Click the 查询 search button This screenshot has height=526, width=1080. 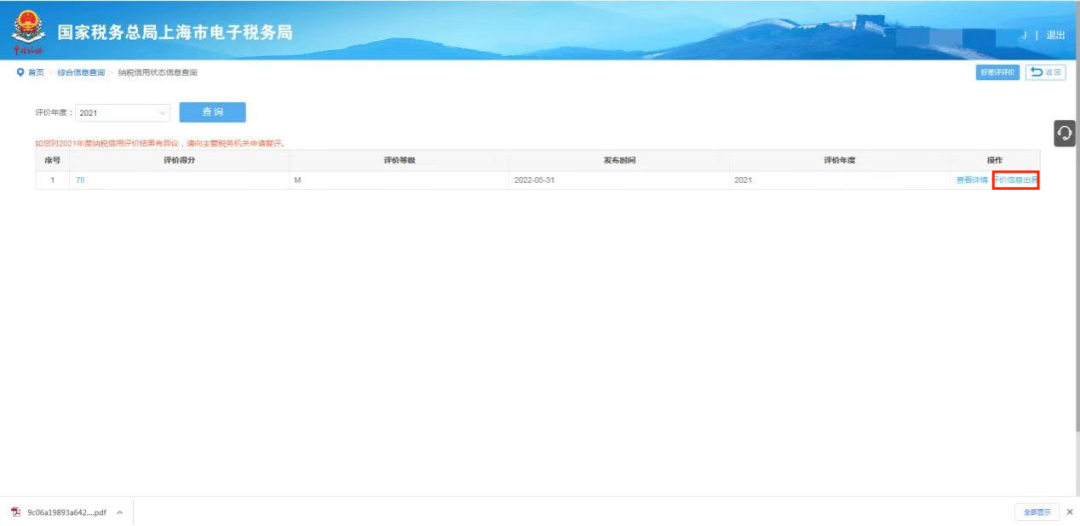click(212, 112)
